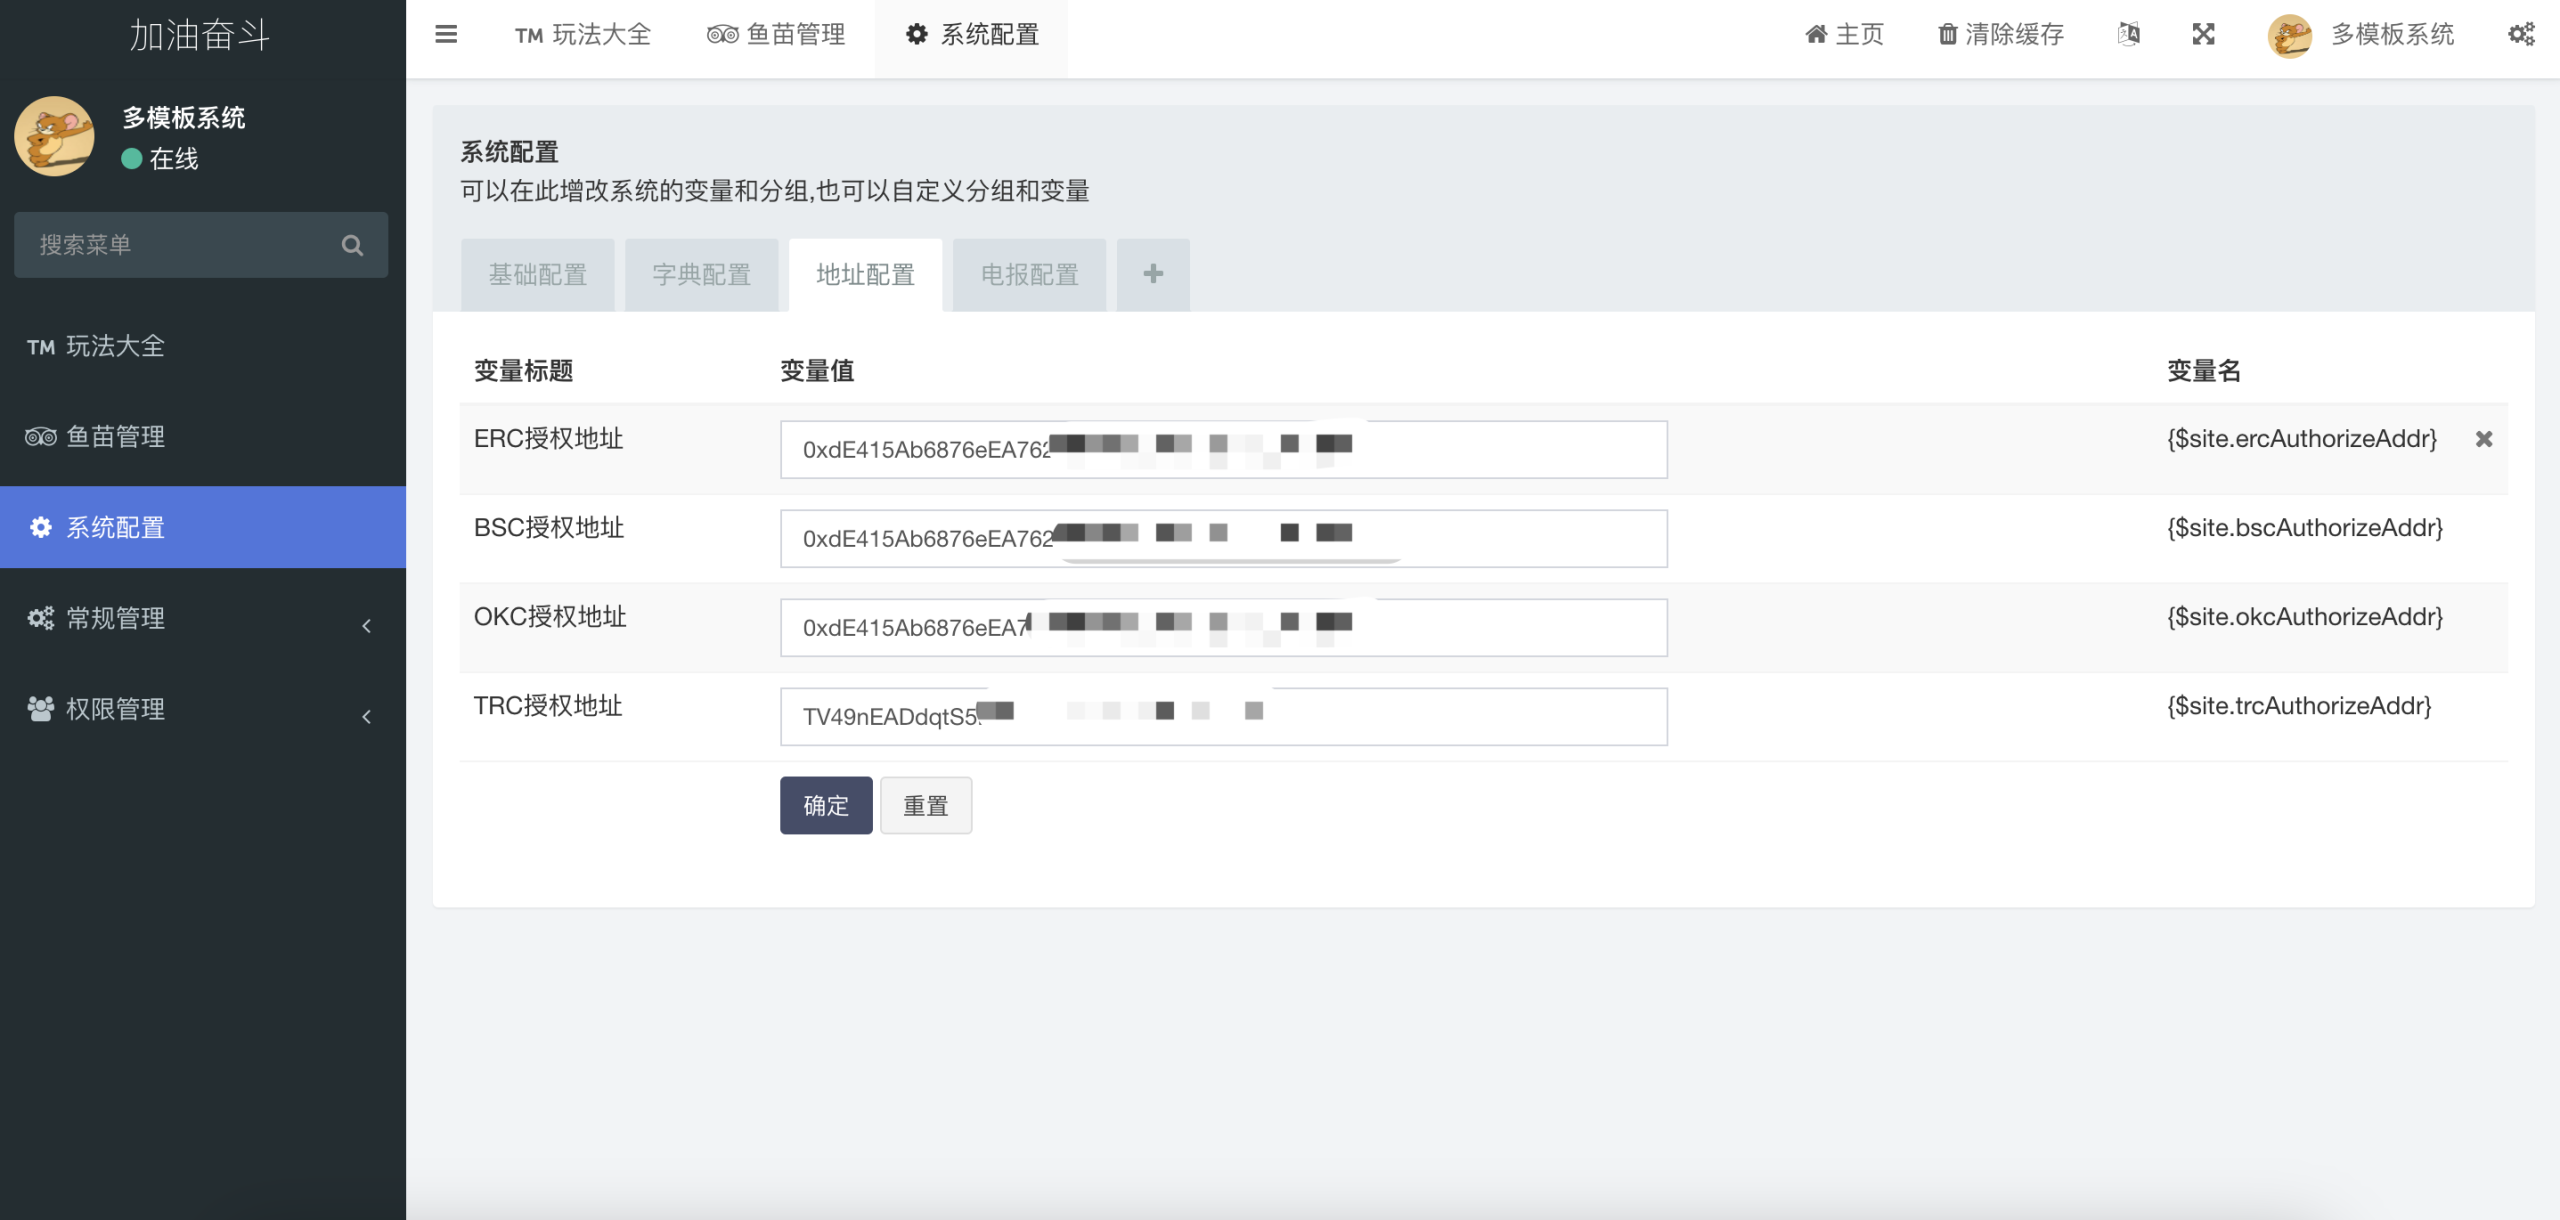Click the 确定 submit button
Image resolution: width=2560 pixels, height=1220 pixels.
point(826,806)
